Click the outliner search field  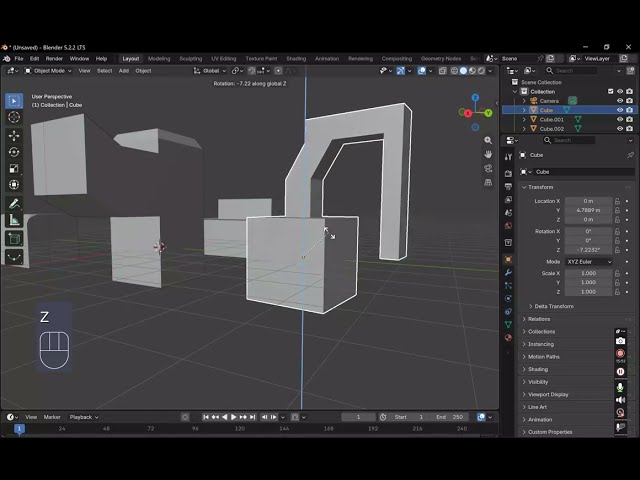(571, 71)
